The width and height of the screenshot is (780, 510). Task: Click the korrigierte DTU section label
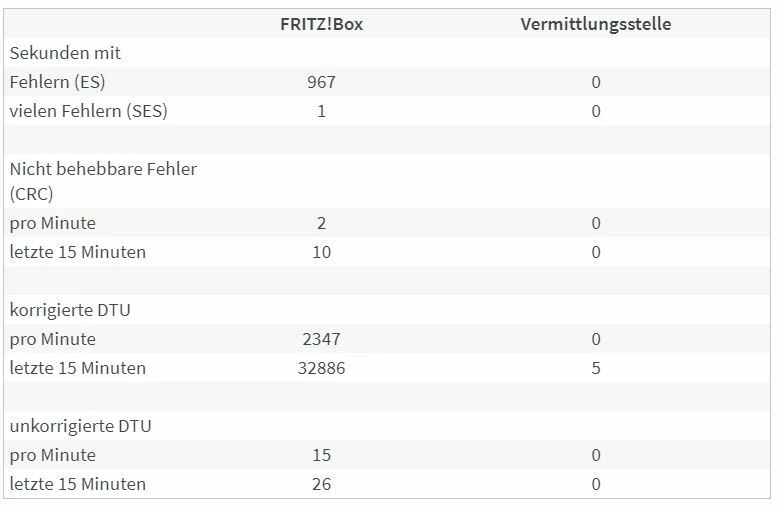pos(70,310)
